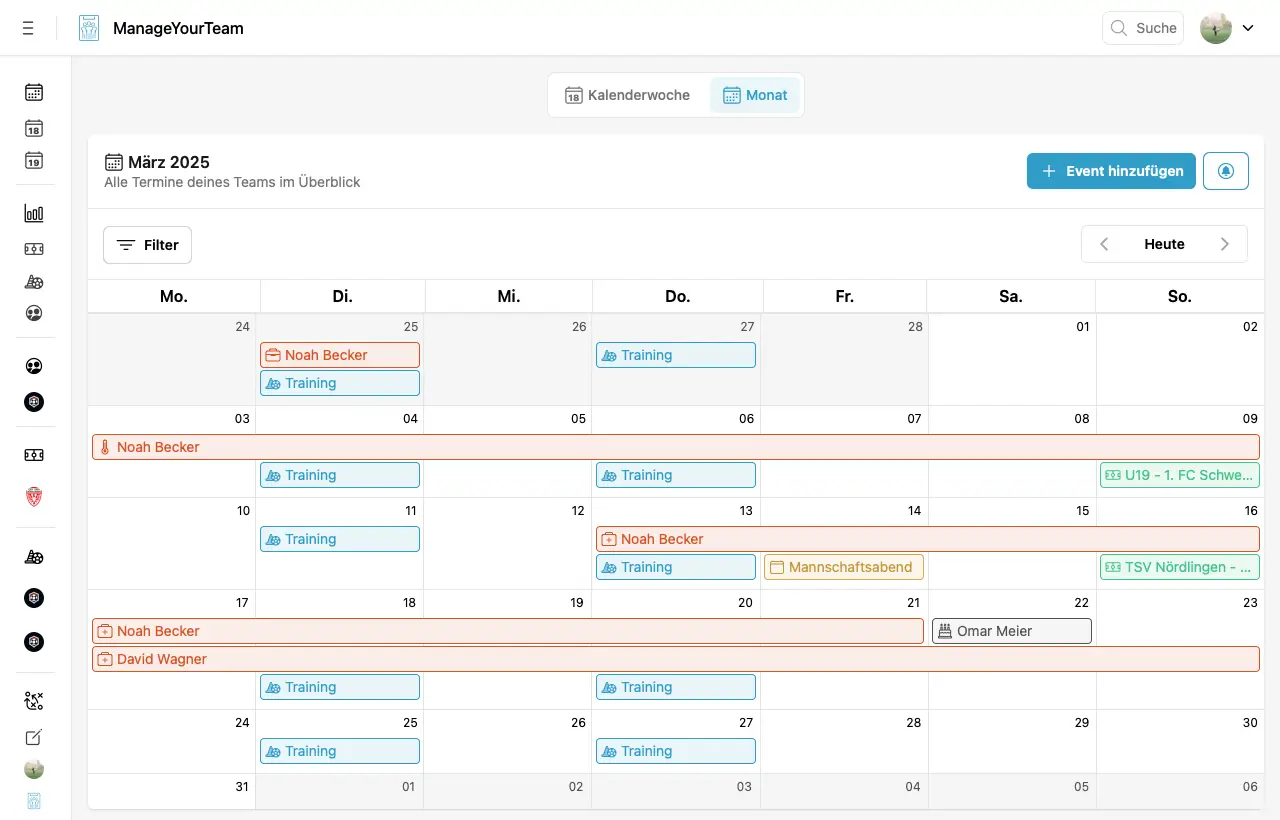Open the statistics bar-chart icon in the sidebar
This screenshot has width=1280, height=820.
point(34,213)
